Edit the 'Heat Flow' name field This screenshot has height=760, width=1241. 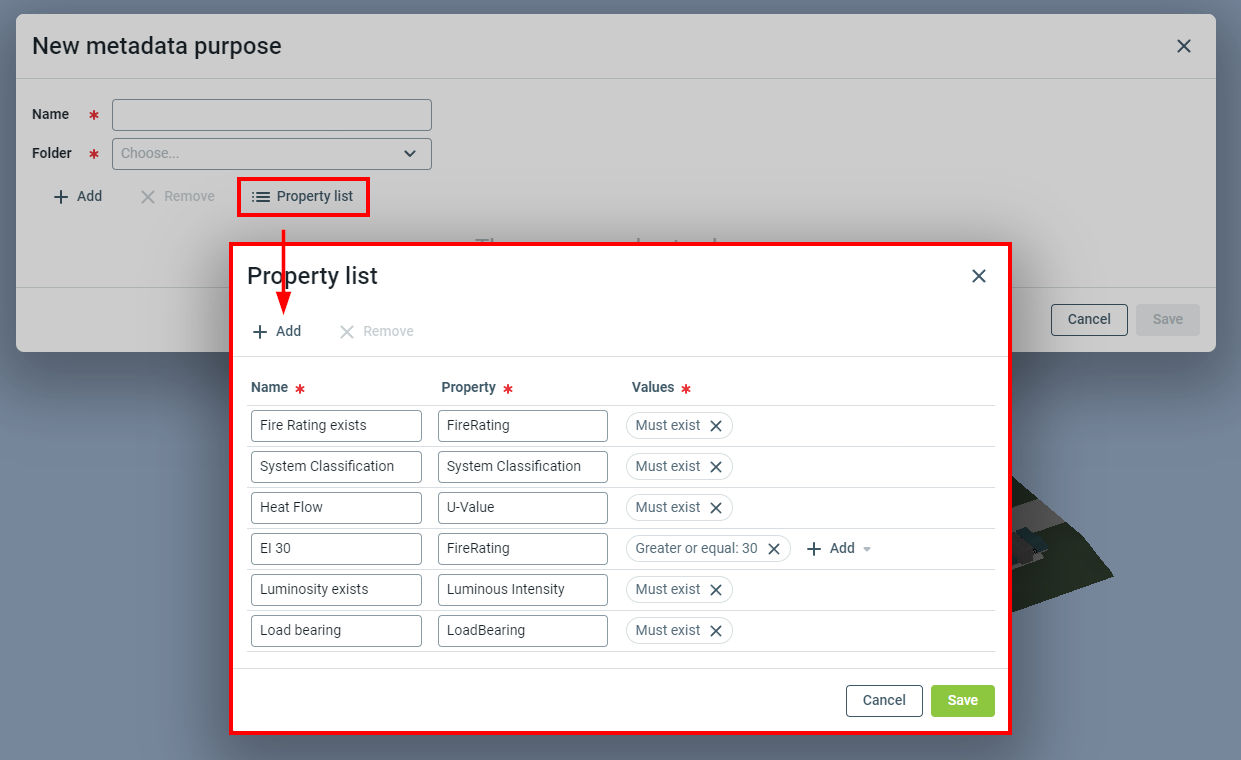pyautogui.click(x=336, y=508)
